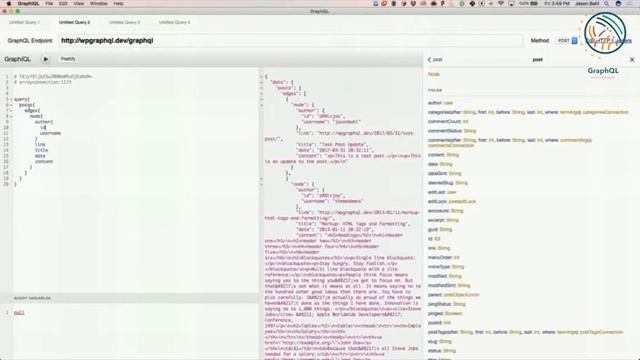Click the date field in docs
The height and width of the screenshot is (360, 640).
pos(433,164)
